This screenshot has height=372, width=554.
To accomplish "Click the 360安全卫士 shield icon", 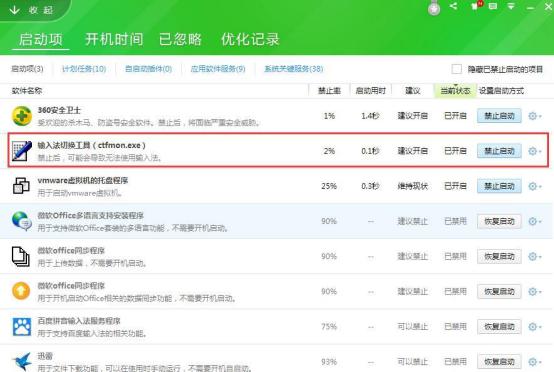I will coord(22,116).
